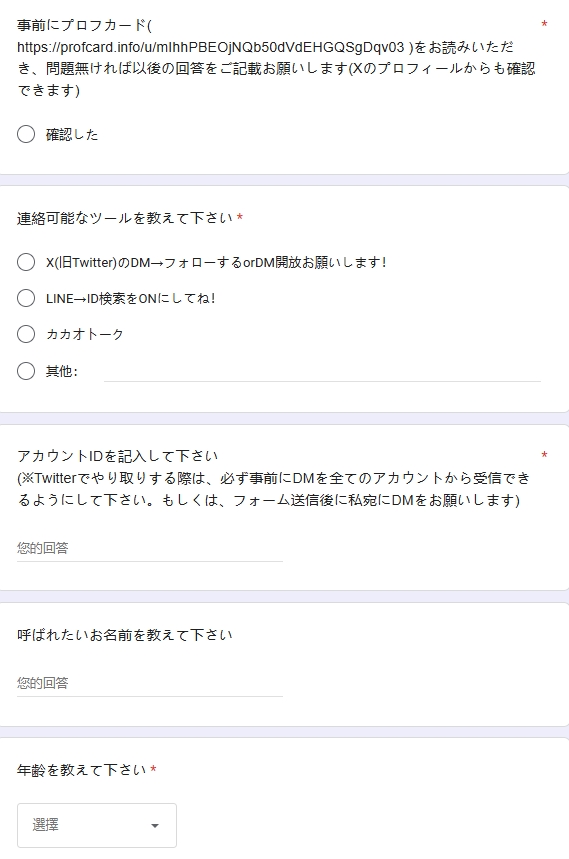Viewport: 569px width, 859px height.
Task: Click the asterisk after 年齢を教えて下さい
Action: pyautogui.click(x=153, y=770)
